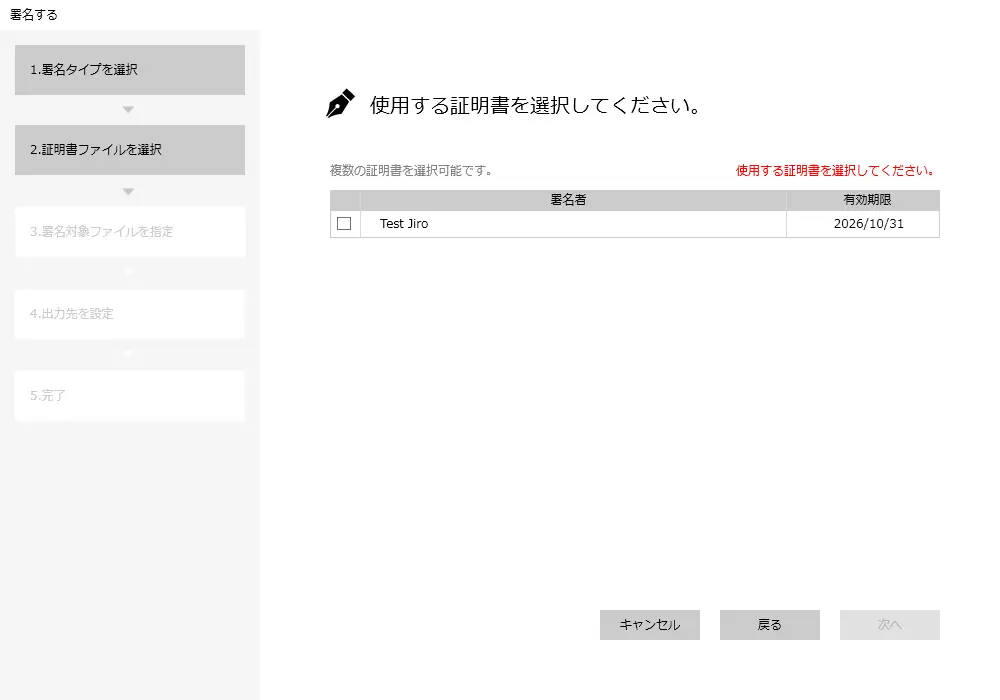Click the arrow below step 1
Screen dimensions: 1000x700
(x=128, y=110)
